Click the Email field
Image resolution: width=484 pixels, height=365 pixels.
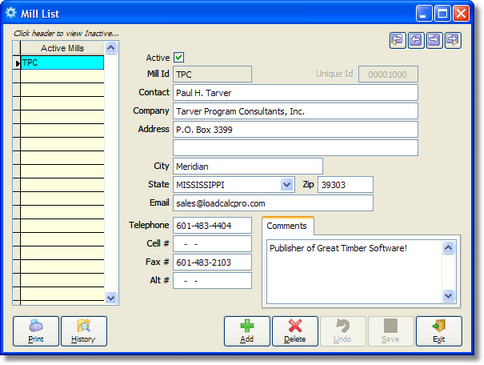pos(273,203)
